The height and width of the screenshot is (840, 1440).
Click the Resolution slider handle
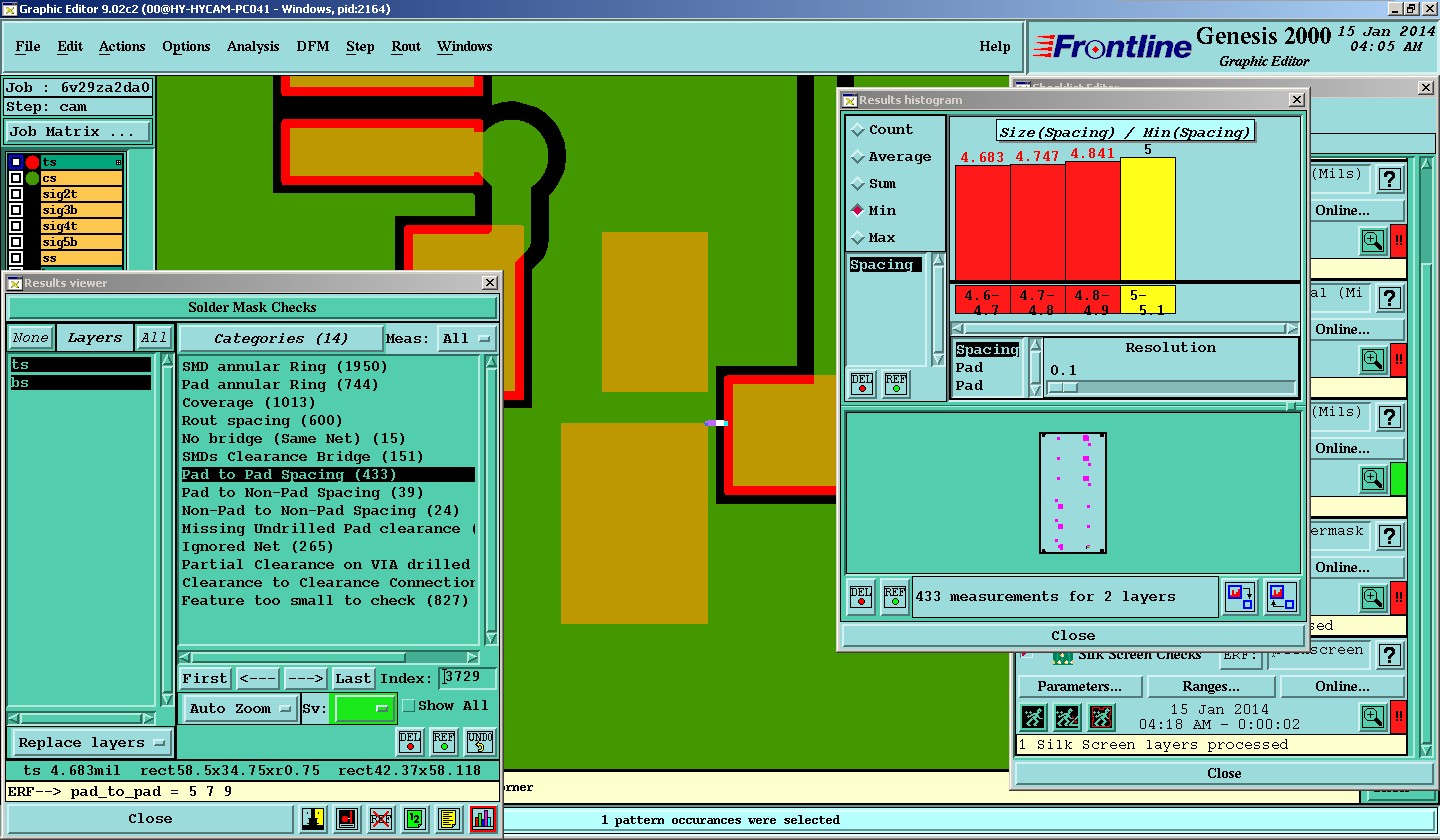pyautogui.click(x=1064, y=388)
